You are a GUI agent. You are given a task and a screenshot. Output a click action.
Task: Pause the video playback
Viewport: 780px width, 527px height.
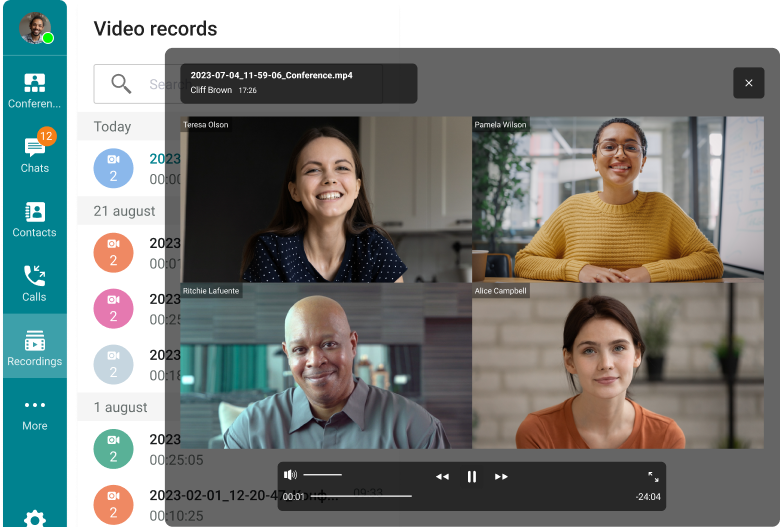point(472,477)
